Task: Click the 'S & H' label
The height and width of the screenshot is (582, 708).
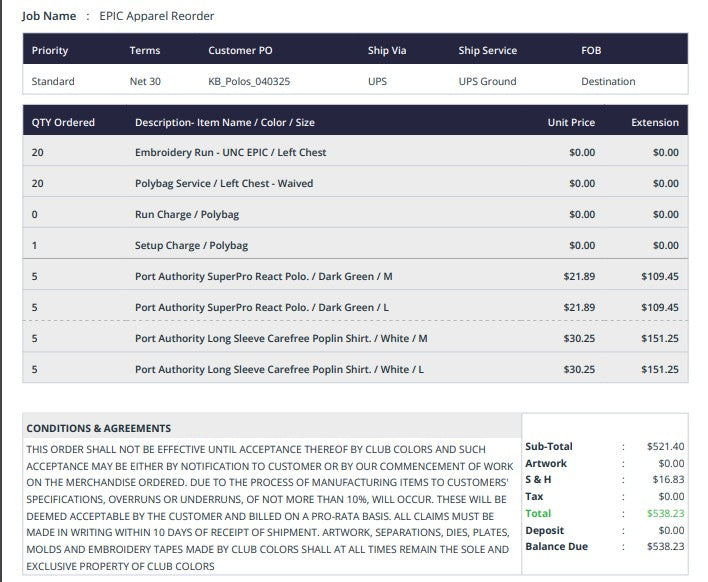Action: [x=538, y=480]
